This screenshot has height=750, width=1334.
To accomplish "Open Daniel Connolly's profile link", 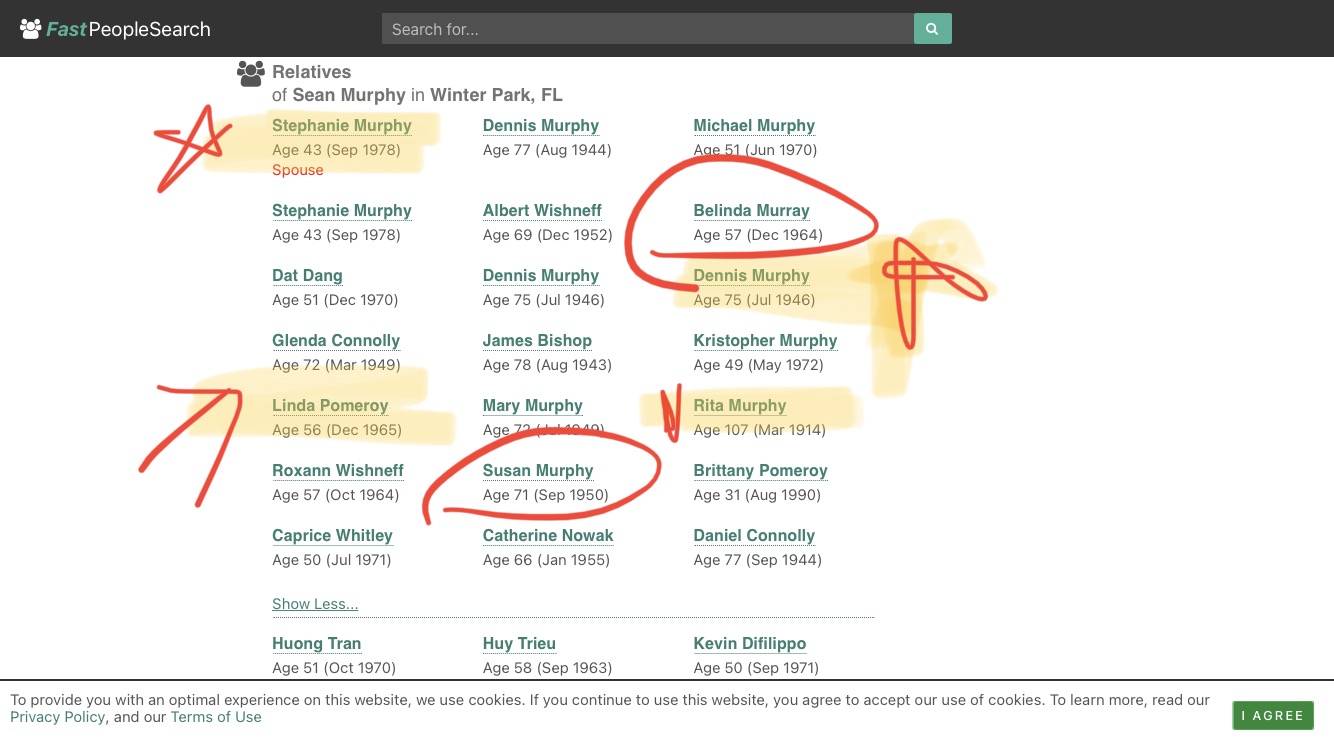I will point(754,536).
